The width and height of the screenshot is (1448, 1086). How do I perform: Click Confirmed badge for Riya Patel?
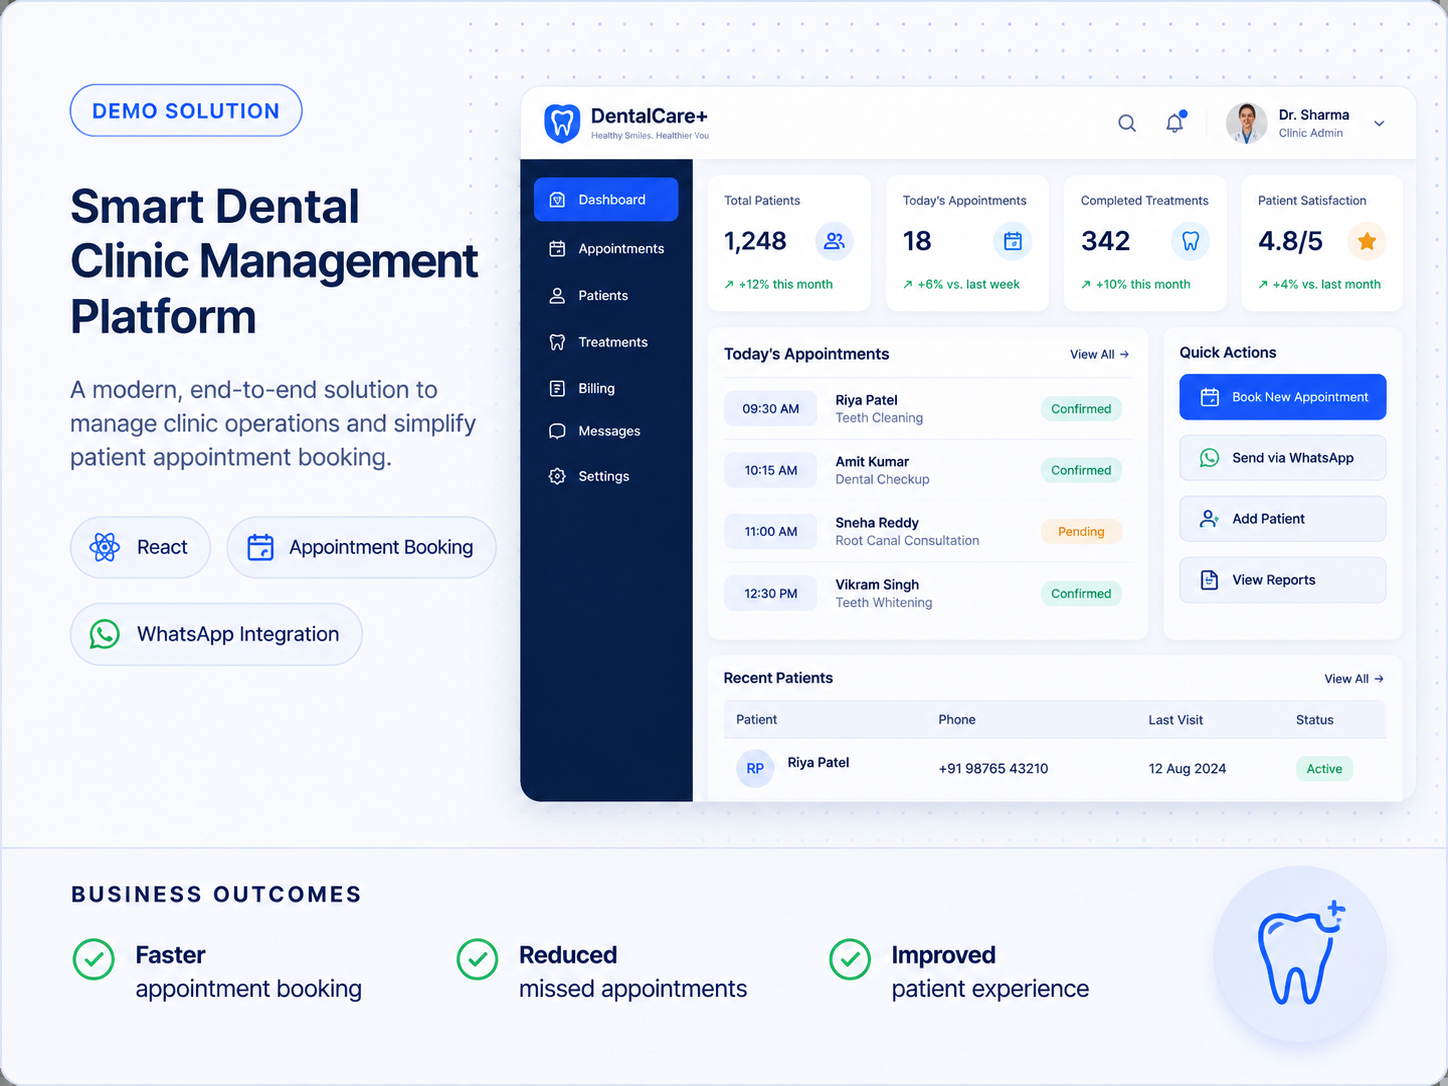coord(1081,409)
